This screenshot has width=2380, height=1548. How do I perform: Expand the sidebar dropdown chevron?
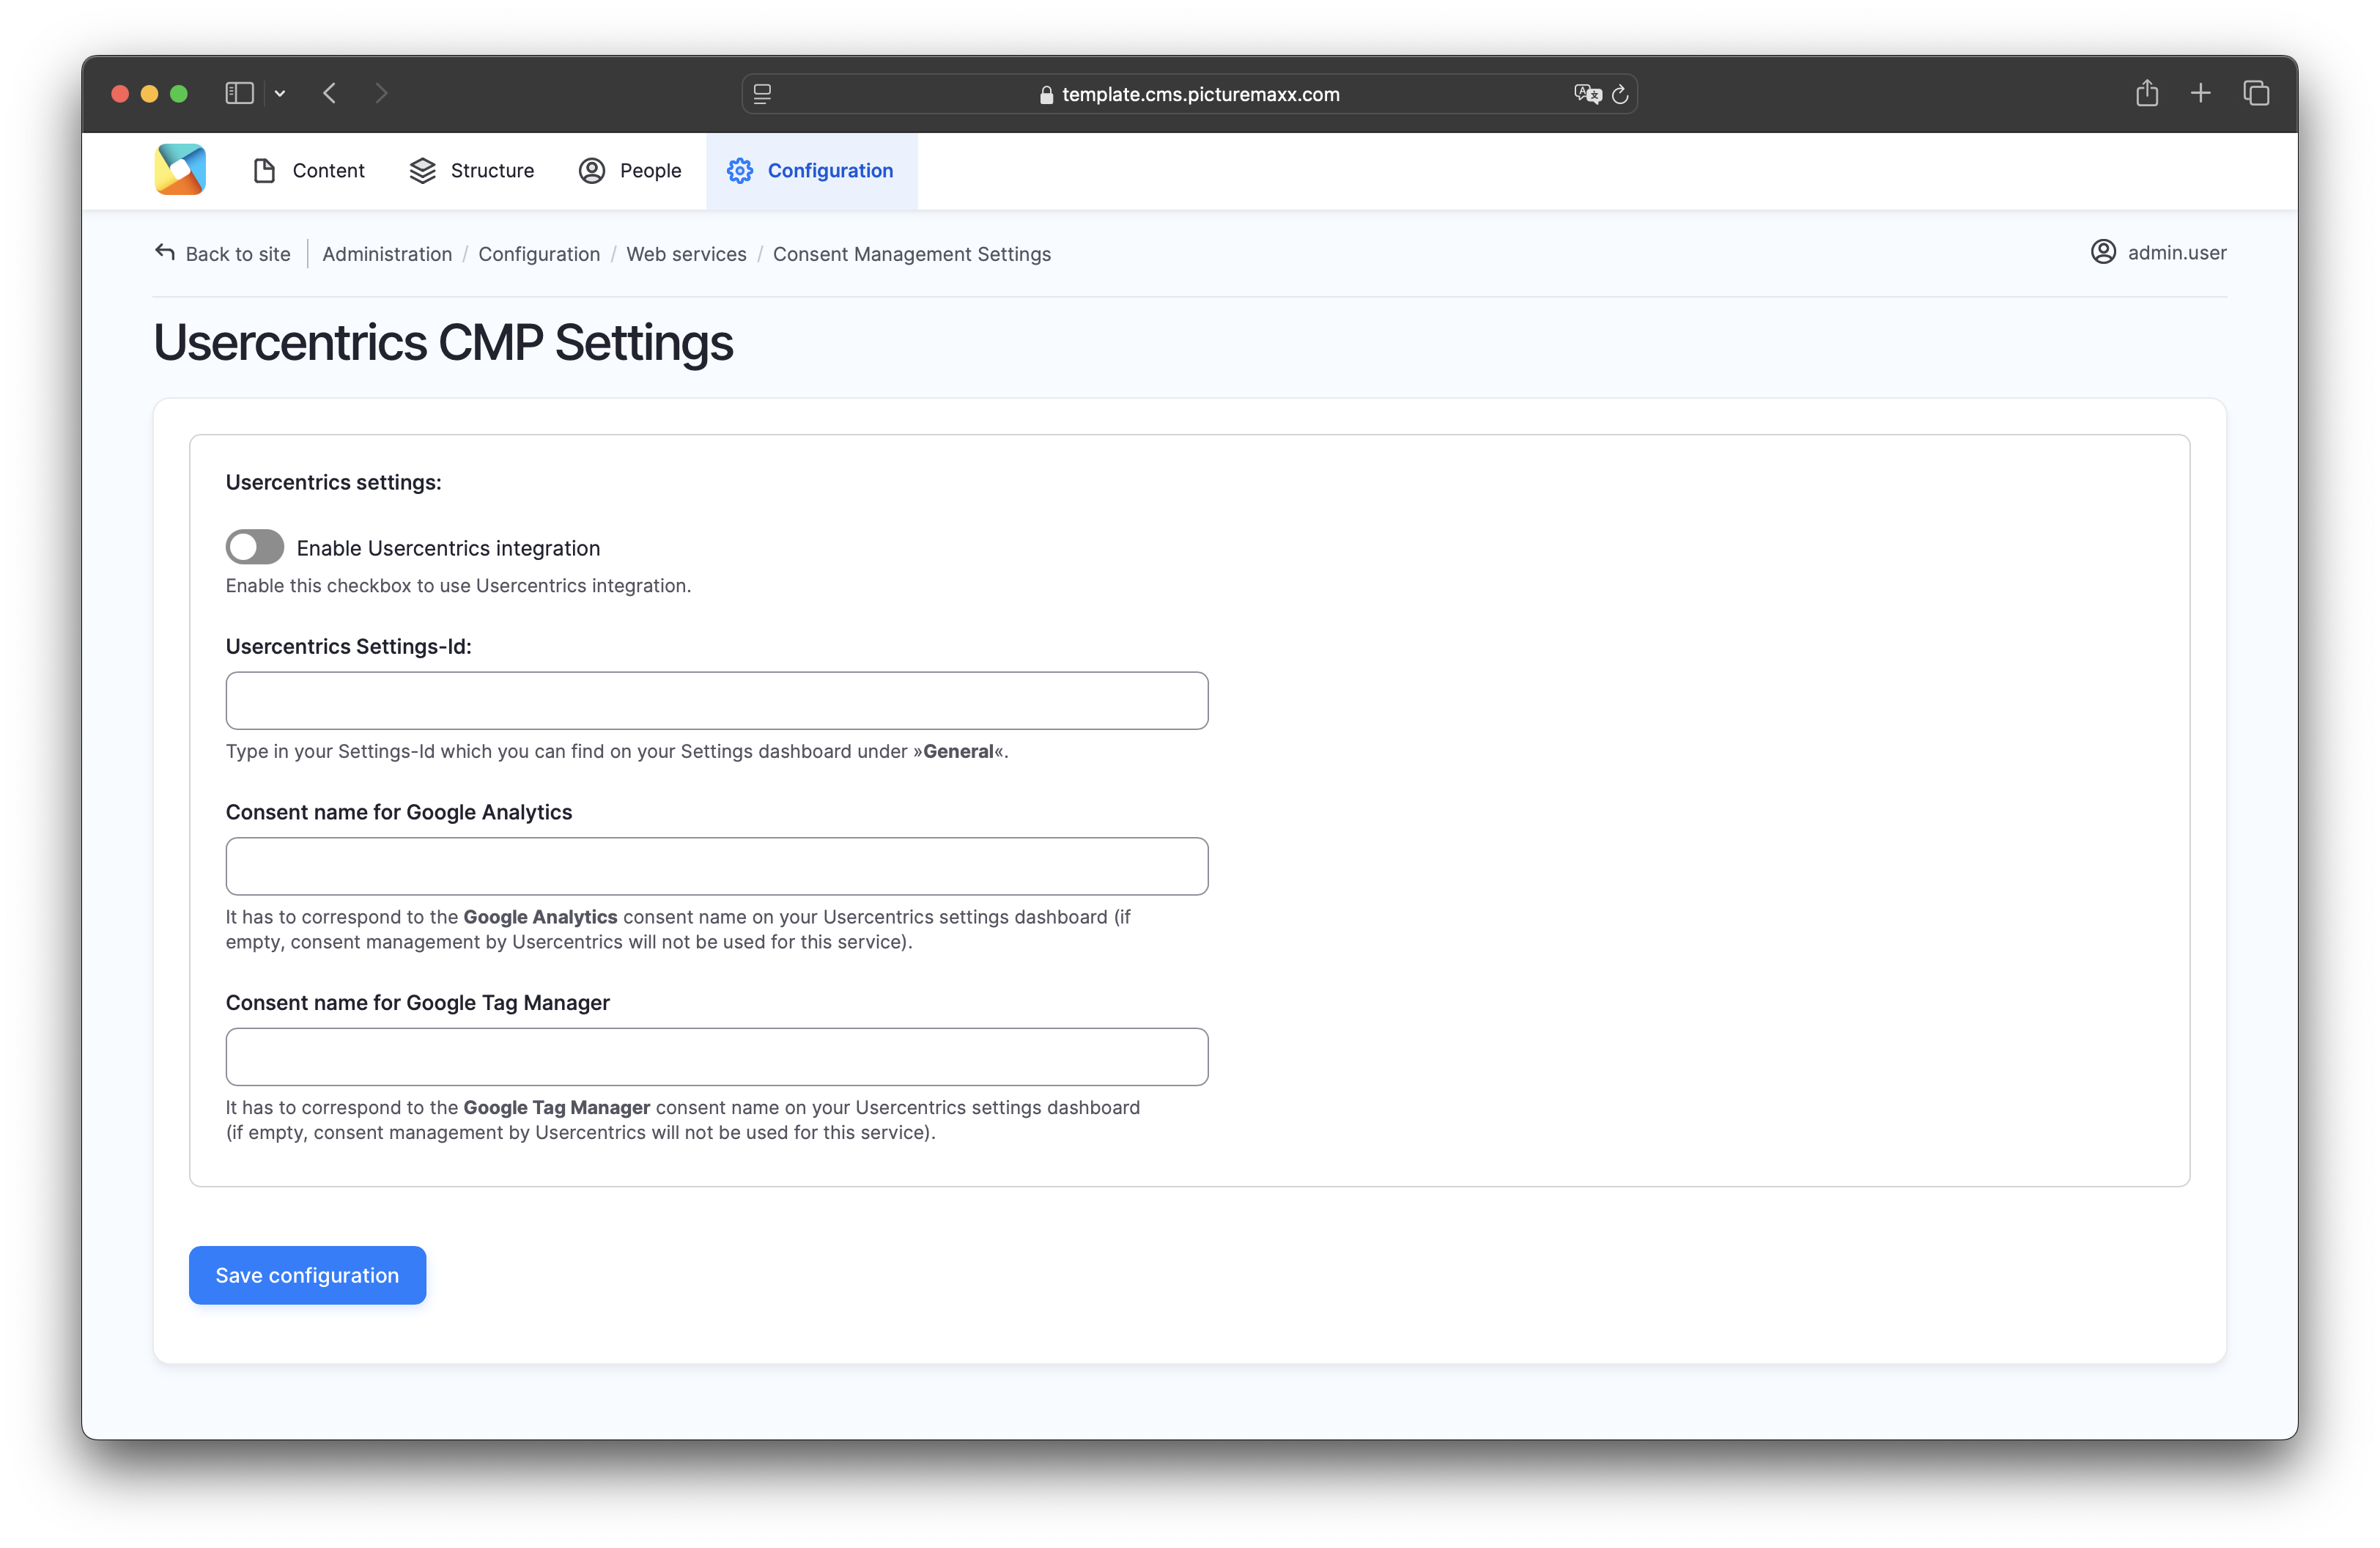click(x=280, y=93)
